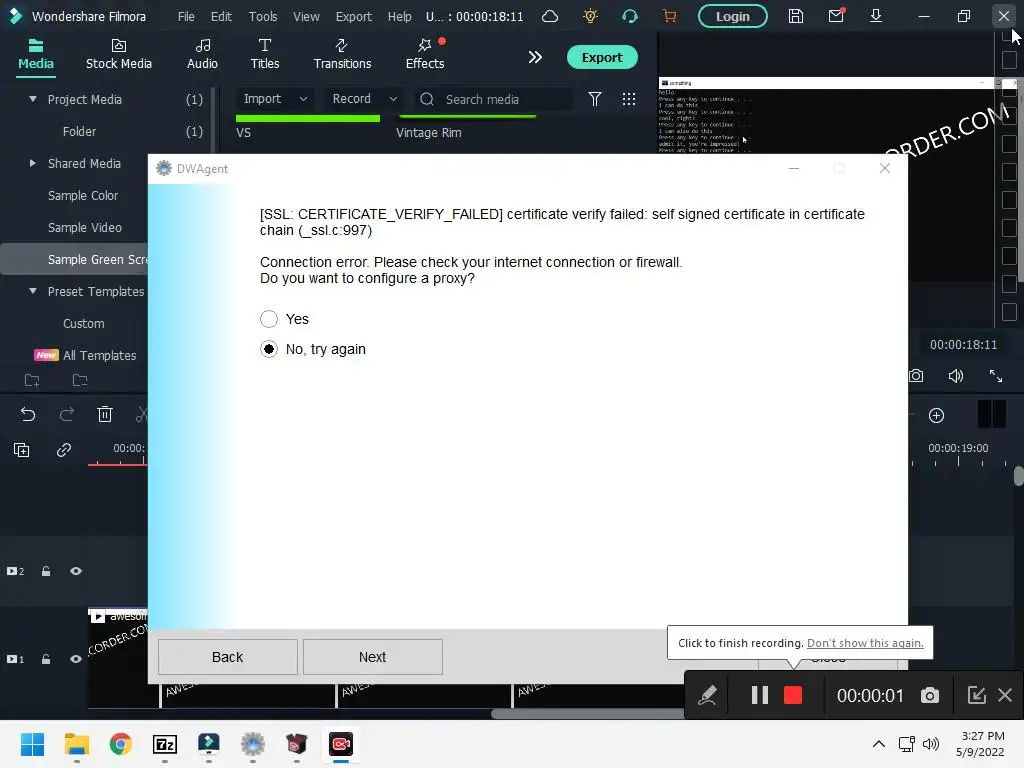Click the recorder pencil annotate icon

[707, 696]
